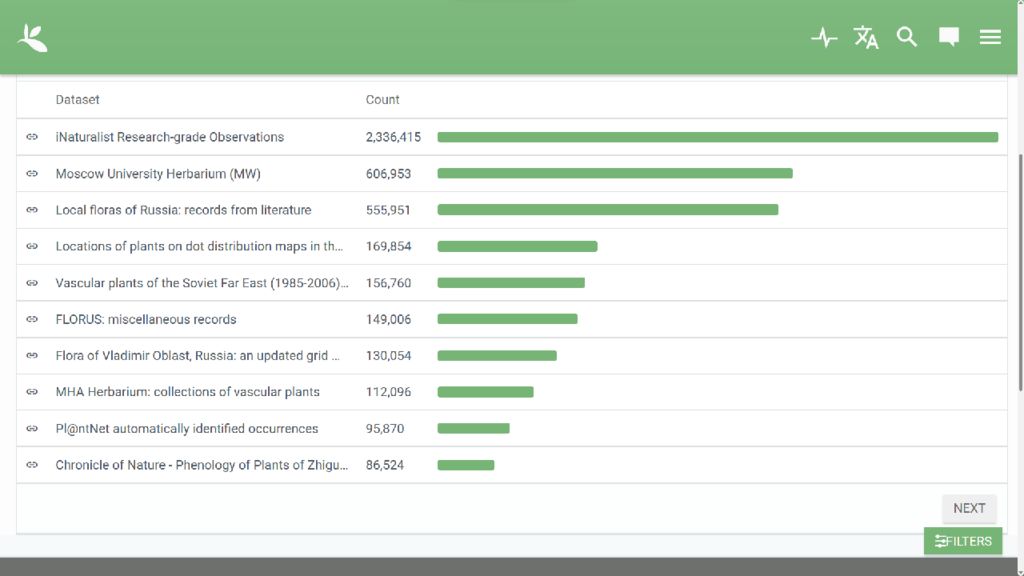Click the Pl@ntNet count bar

point(473,428)
